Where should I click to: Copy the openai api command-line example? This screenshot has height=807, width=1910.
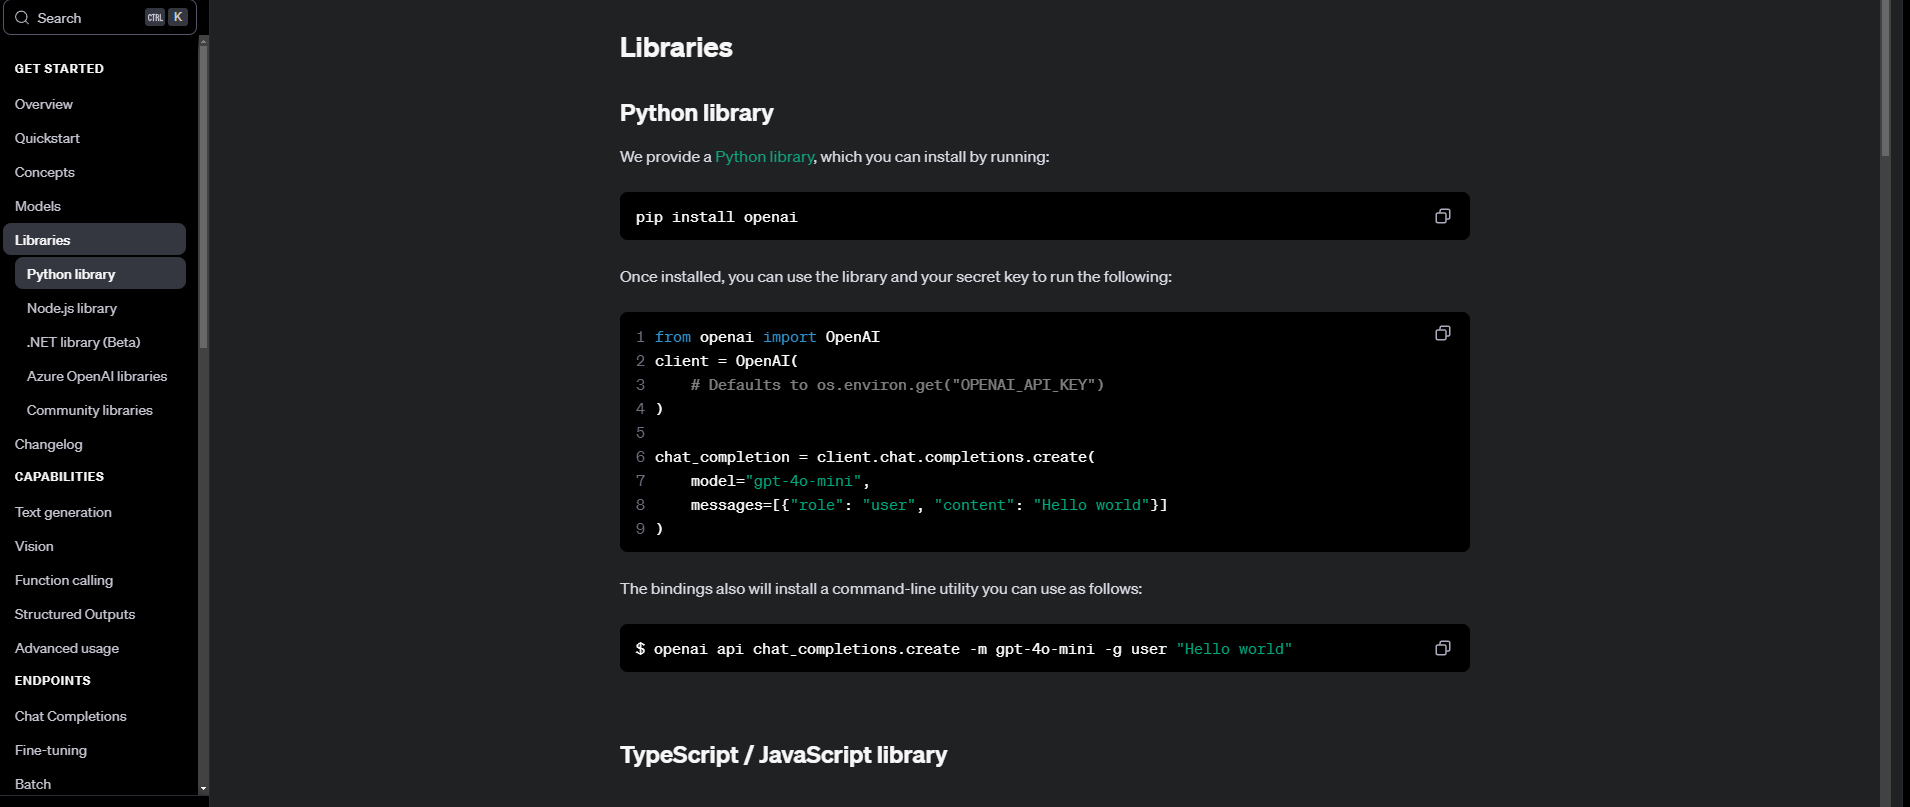point(1442,648)
